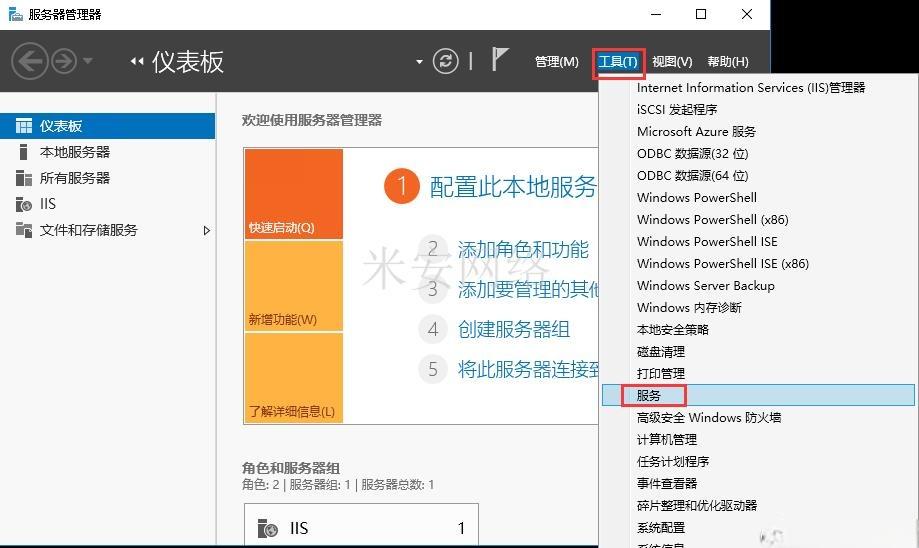
Task: Open 任务计划程序 from tools menu
Action: [673, 461]
